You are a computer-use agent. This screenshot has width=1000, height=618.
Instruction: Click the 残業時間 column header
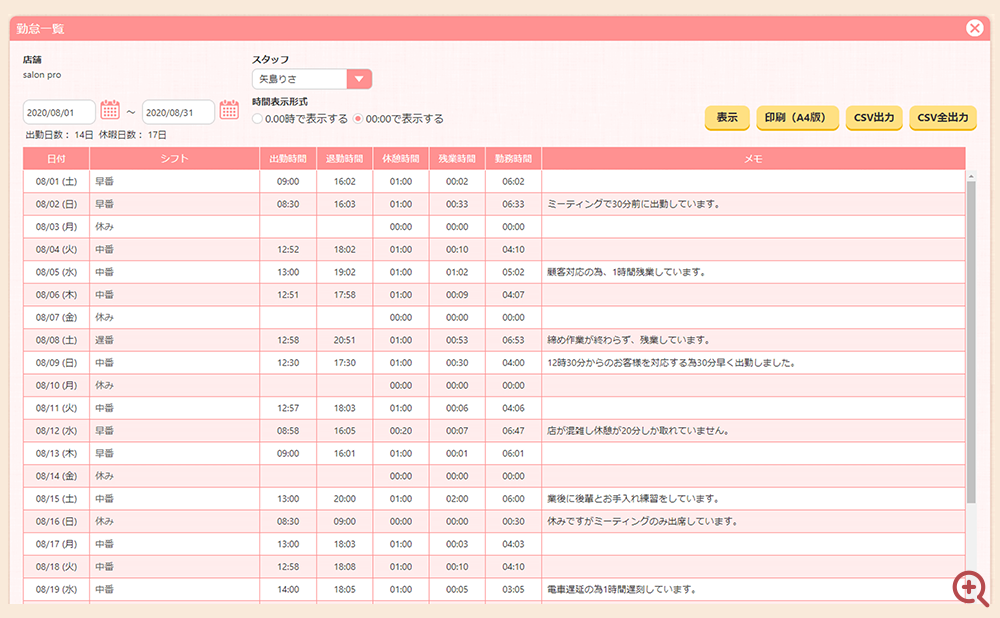coord(457,159)
